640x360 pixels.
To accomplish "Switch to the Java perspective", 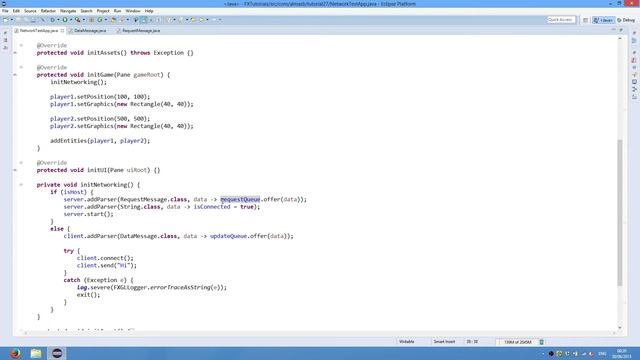I will pos(603,20).
